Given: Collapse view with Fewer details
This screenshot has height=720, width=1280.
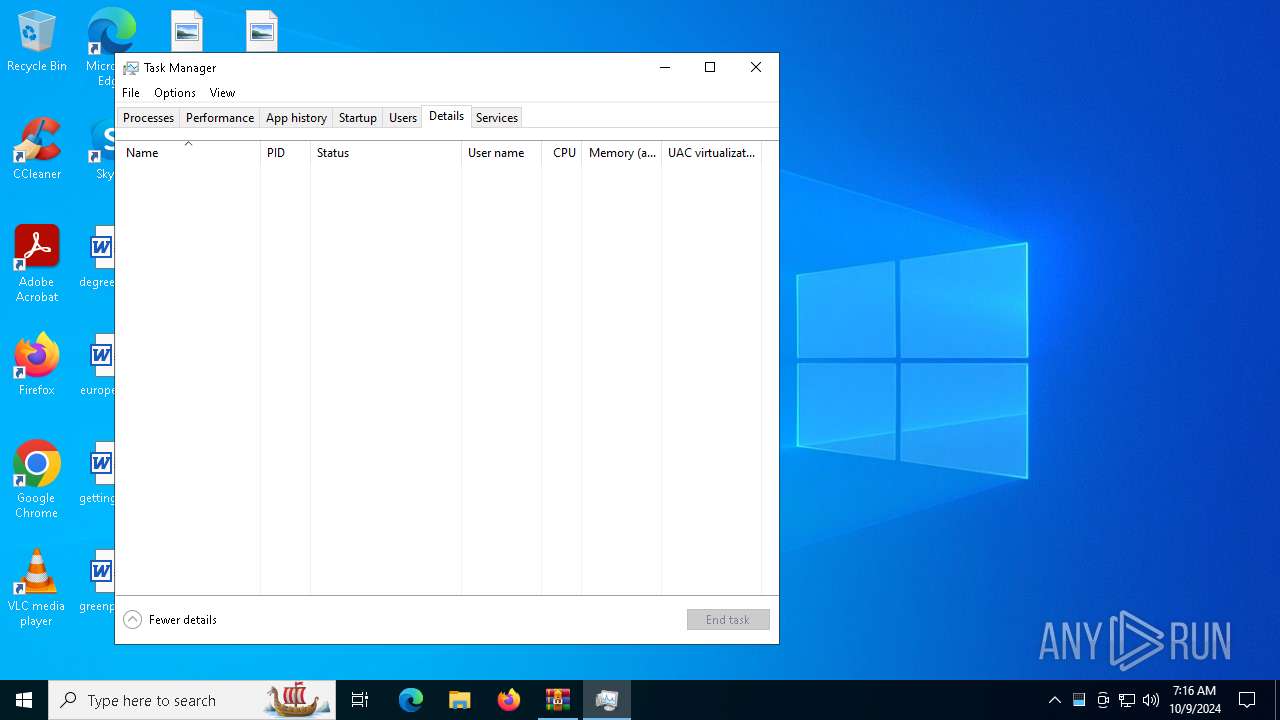Looking at the screenshot, I should [170, 620].
